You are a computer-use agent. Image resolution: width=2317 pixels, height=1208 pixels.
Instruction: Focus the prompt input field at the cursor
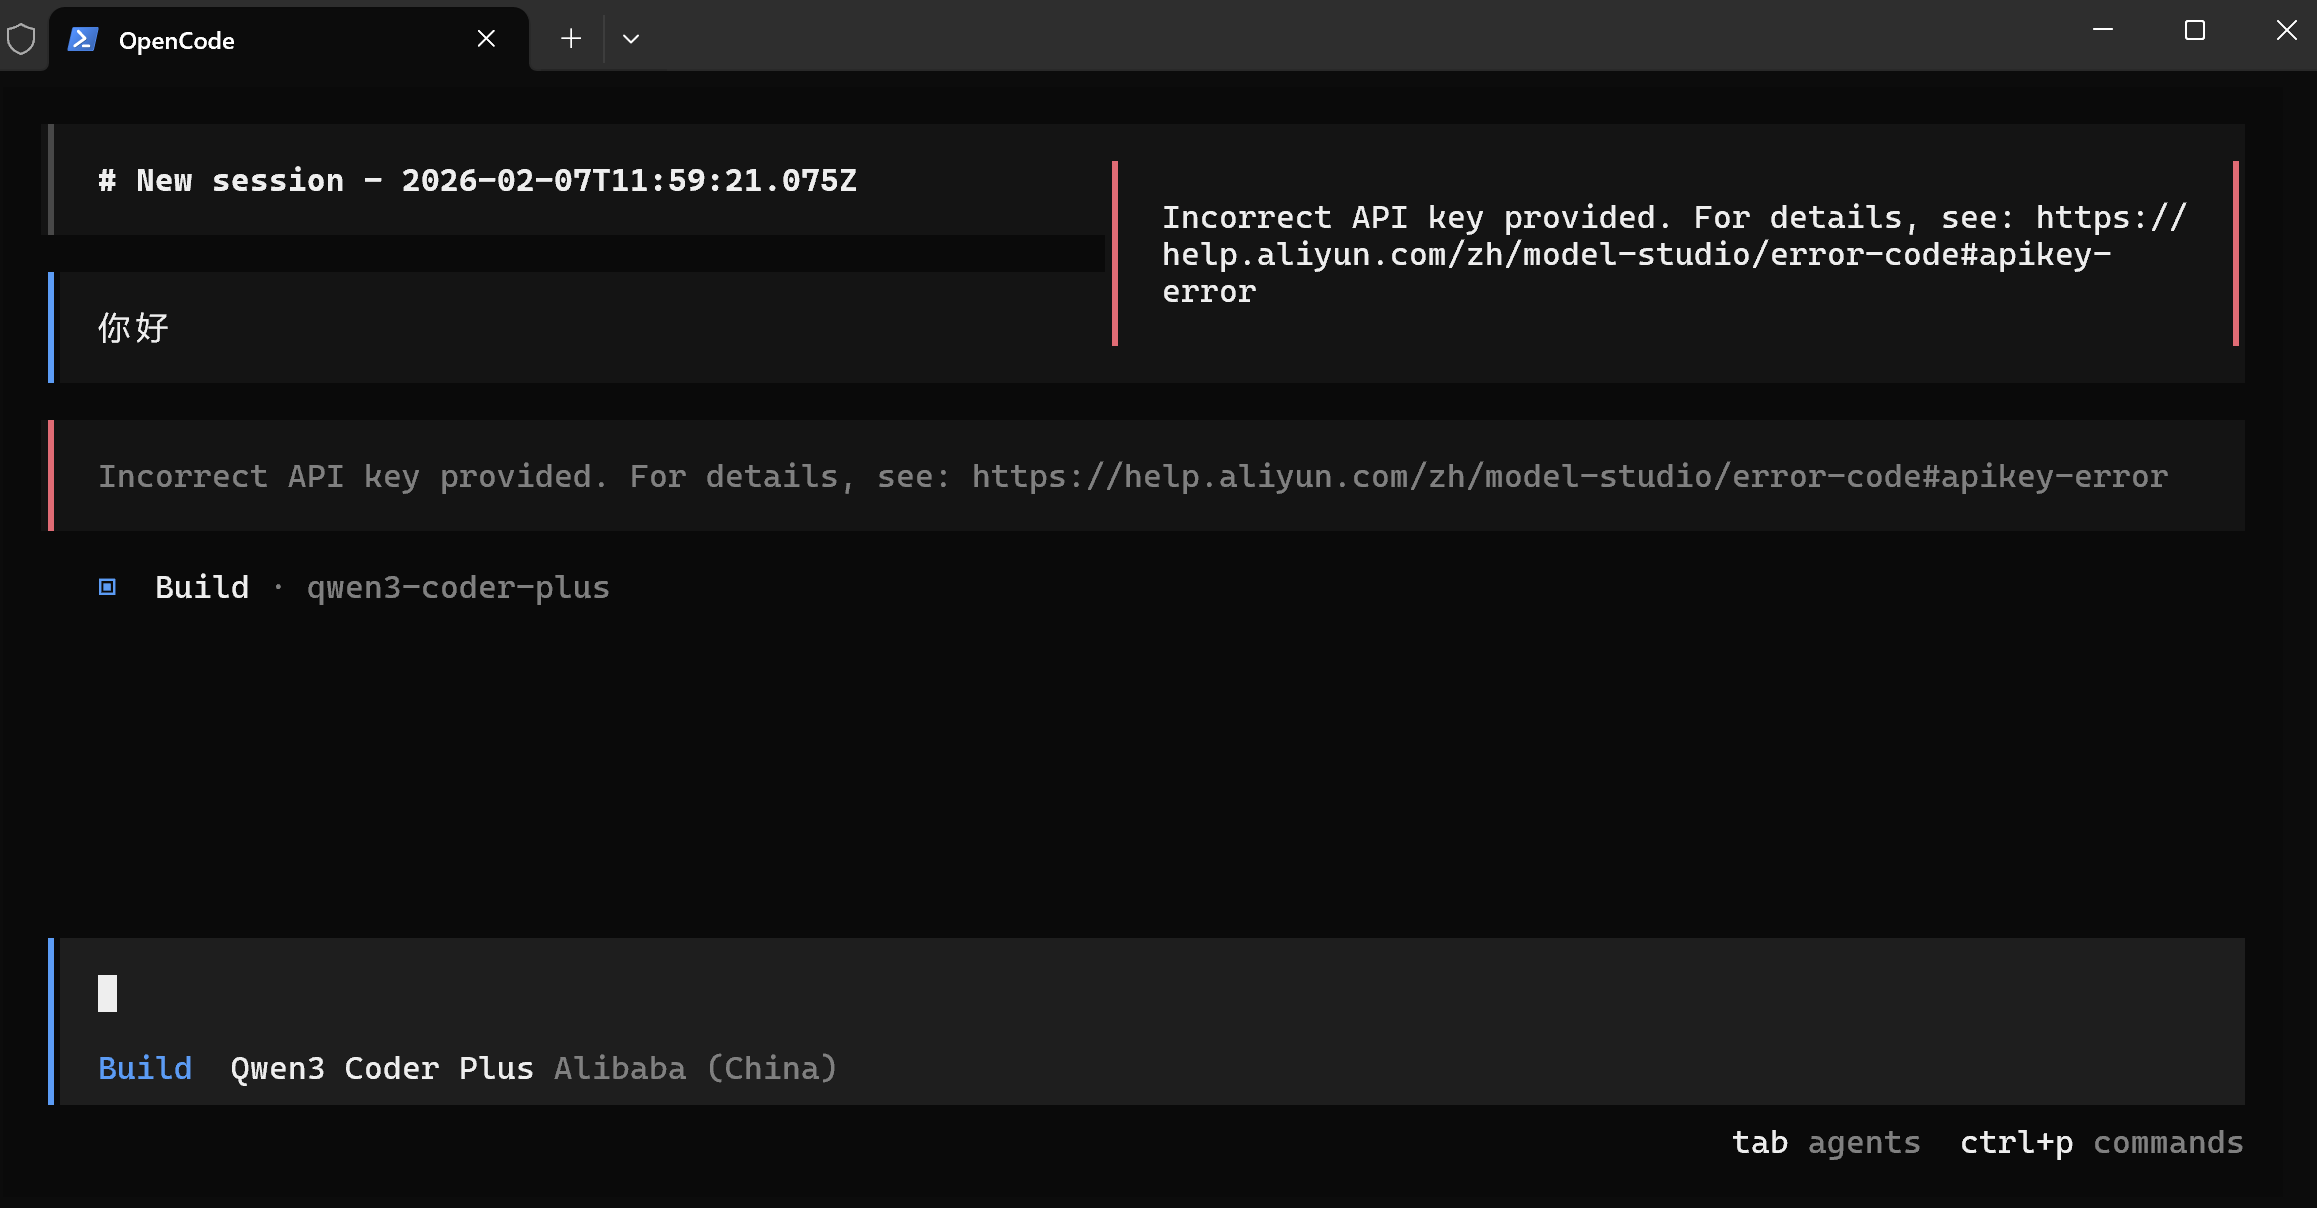pyautogui.click(x=1152, y=994)
